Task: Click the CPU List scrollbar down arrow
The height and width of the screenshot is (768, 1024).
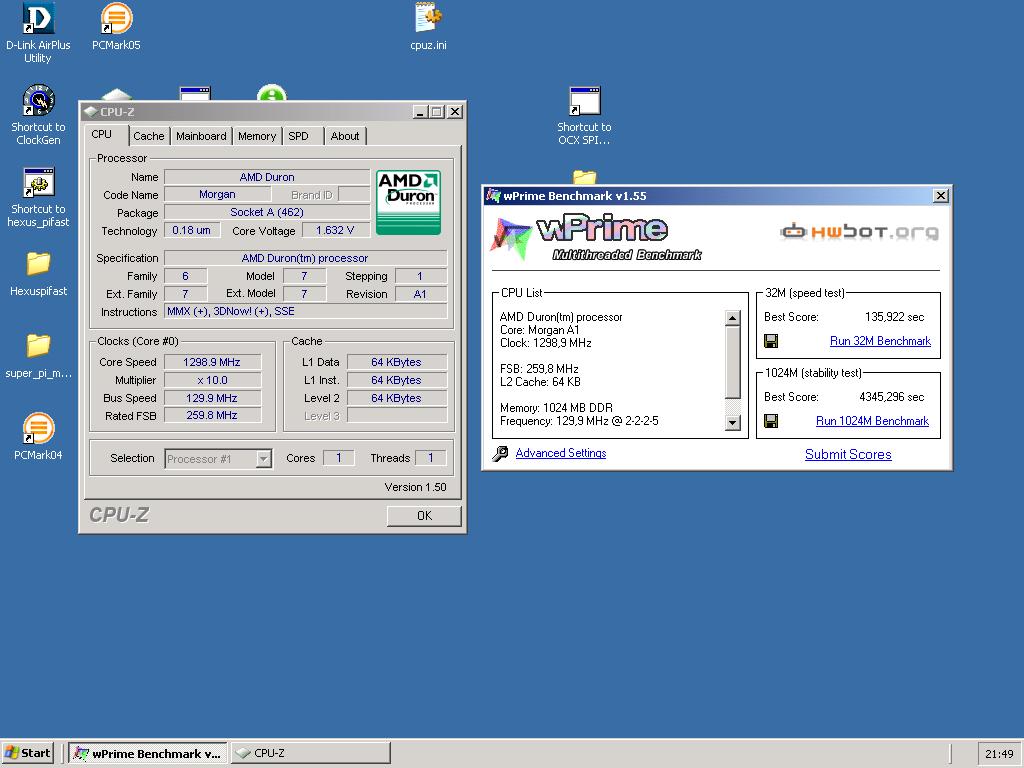Action: click(x=733, y=423)
